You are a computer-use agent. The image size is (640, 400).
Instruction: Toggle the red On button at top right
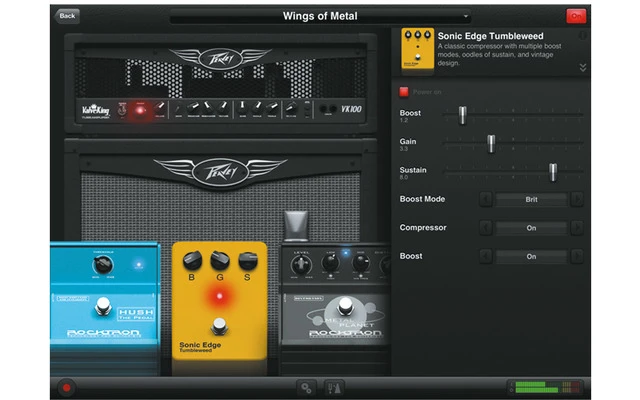click(x=576, y=16)
